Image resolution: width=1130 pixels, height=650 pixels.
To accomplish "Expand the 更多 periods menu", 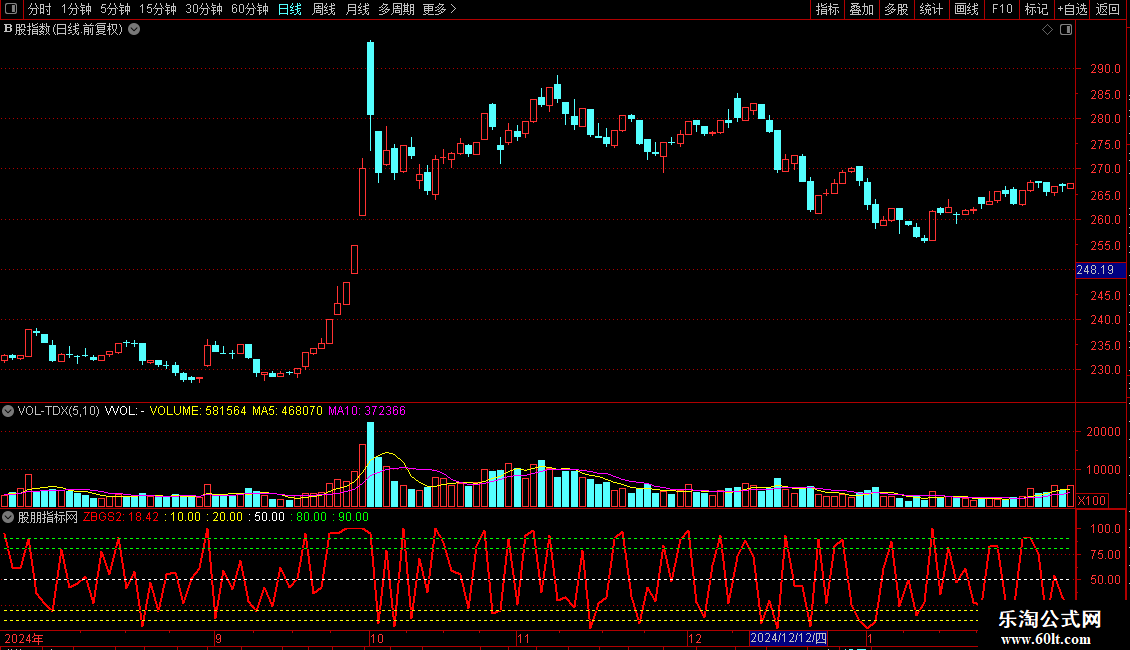I will pos(439,9).
